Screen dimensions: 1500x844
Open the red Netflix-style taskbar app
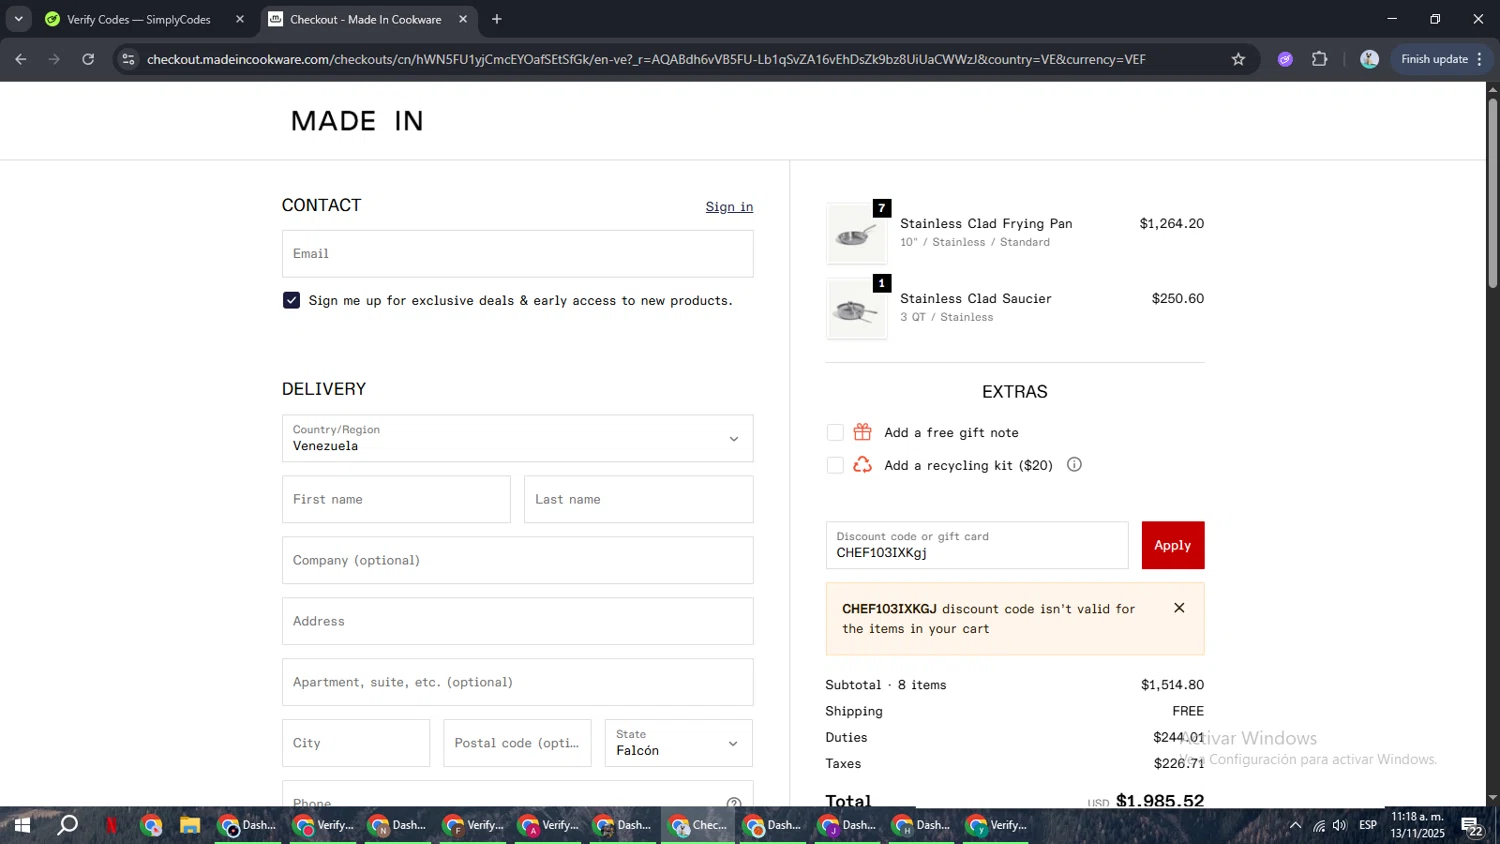[x=111, y=825]
